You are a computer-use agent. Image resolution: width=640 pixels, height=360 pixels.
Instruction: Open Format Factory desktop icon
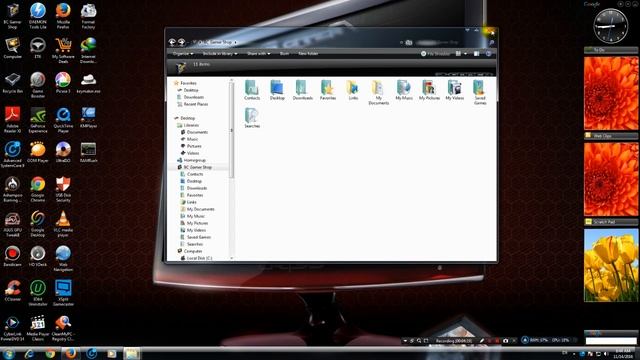point(88,16)
